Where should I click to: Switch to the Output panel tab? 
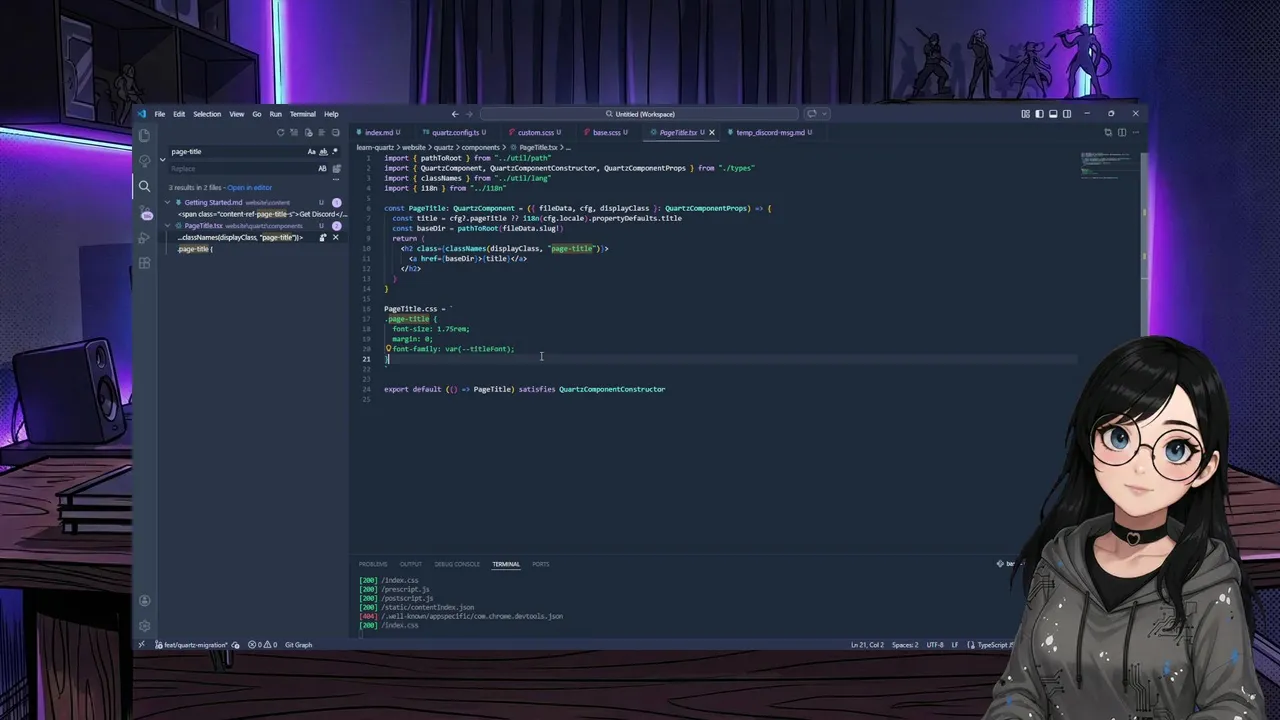pyautogui.click(x=411, y=564)
